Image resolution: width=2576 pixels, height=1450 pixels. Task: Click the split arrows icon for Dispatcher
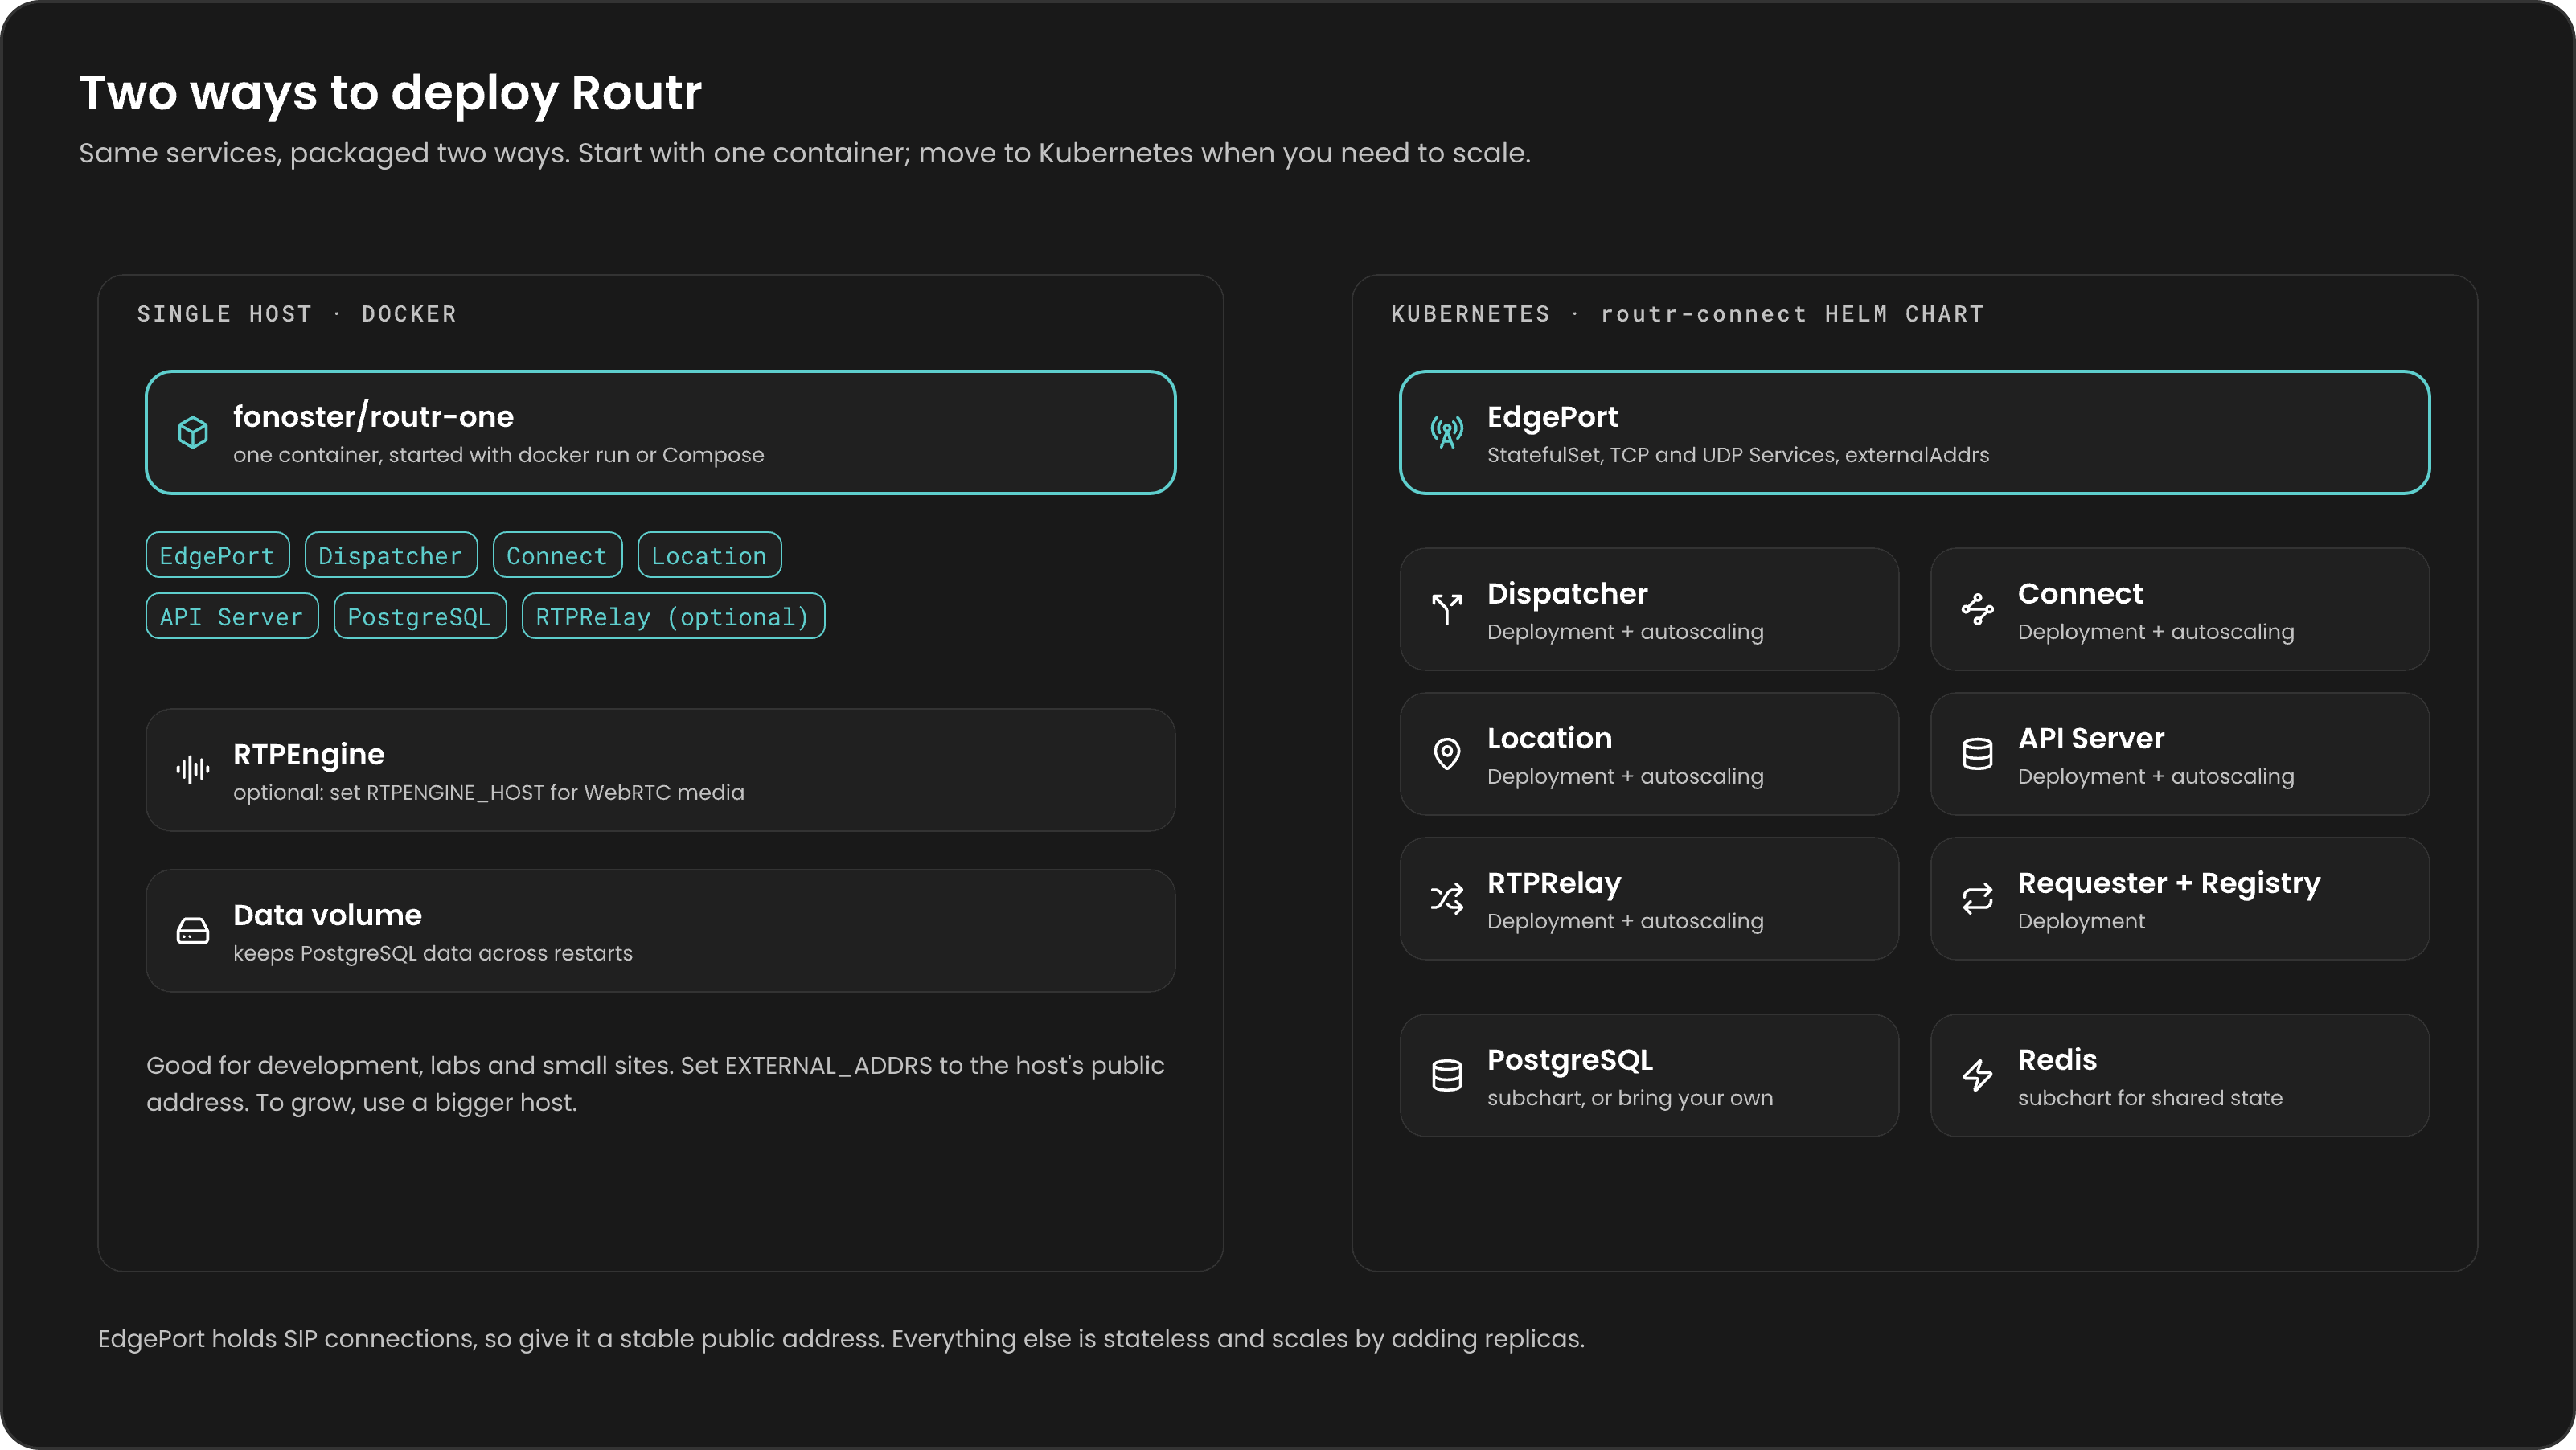click(x=1446, y=609)
